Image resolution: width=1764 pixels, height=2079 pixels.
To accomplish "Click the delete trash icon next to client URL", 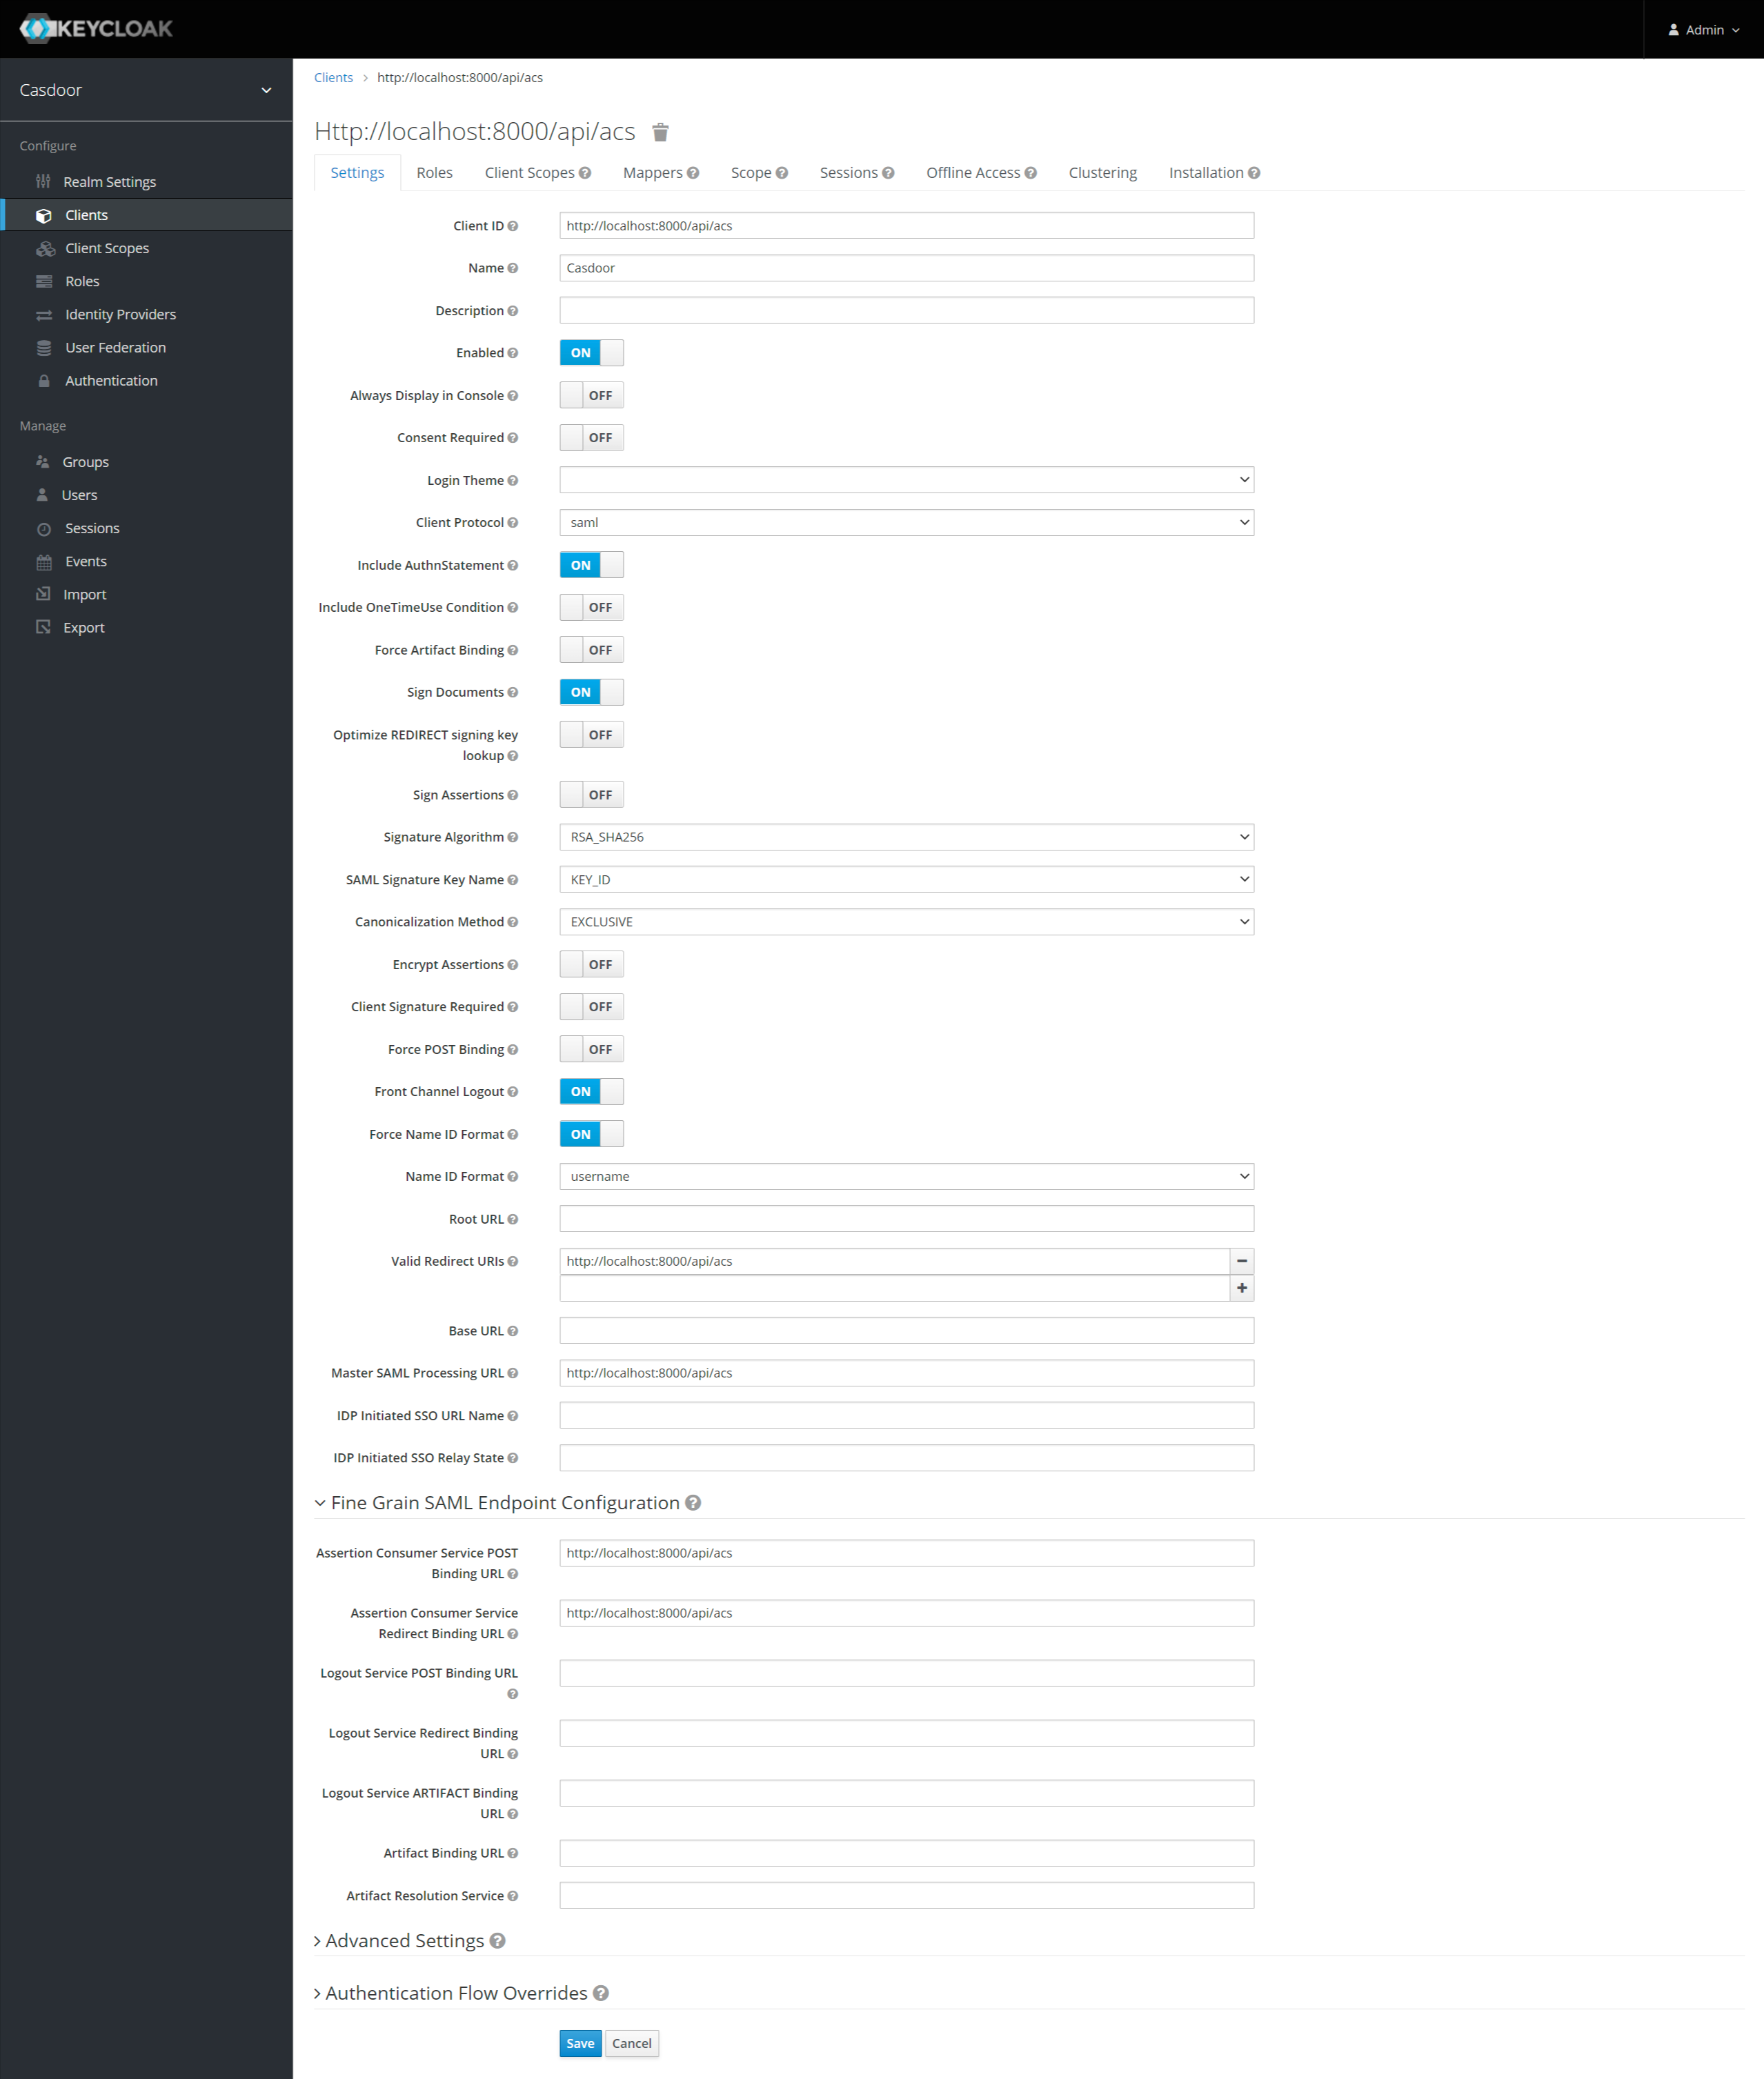I will tap(662, 131).
